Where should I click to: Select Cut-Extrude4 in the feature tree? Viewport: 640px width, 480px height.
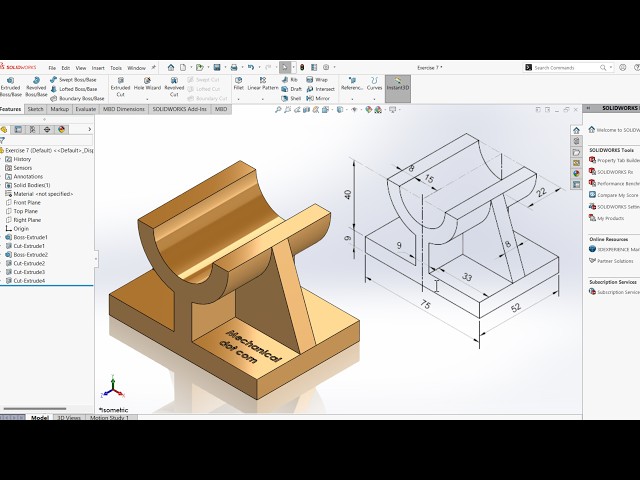[x=25, y=281]
